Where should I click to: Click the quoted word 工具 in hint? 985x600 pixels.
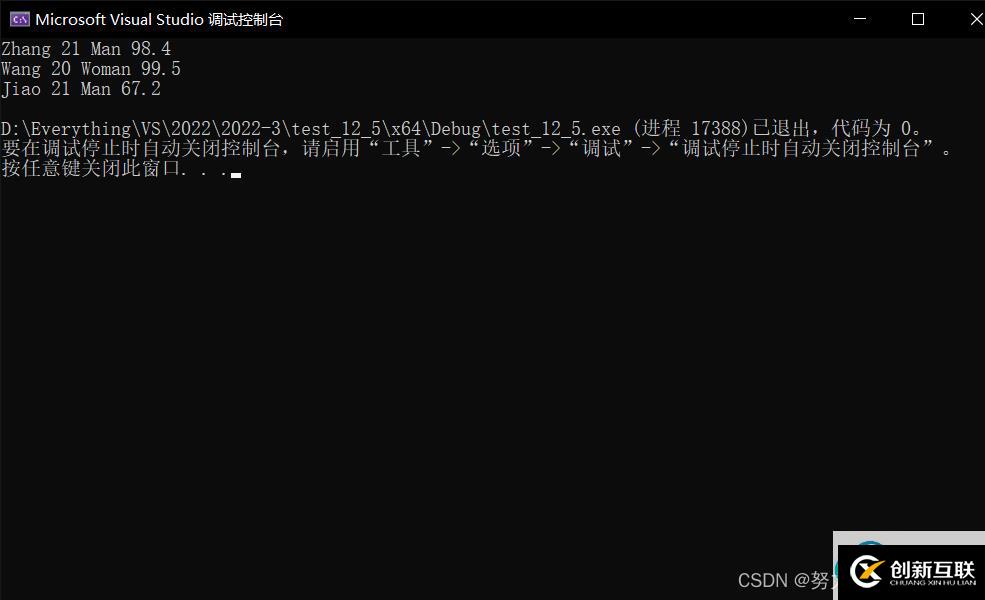tap(402, 149)
